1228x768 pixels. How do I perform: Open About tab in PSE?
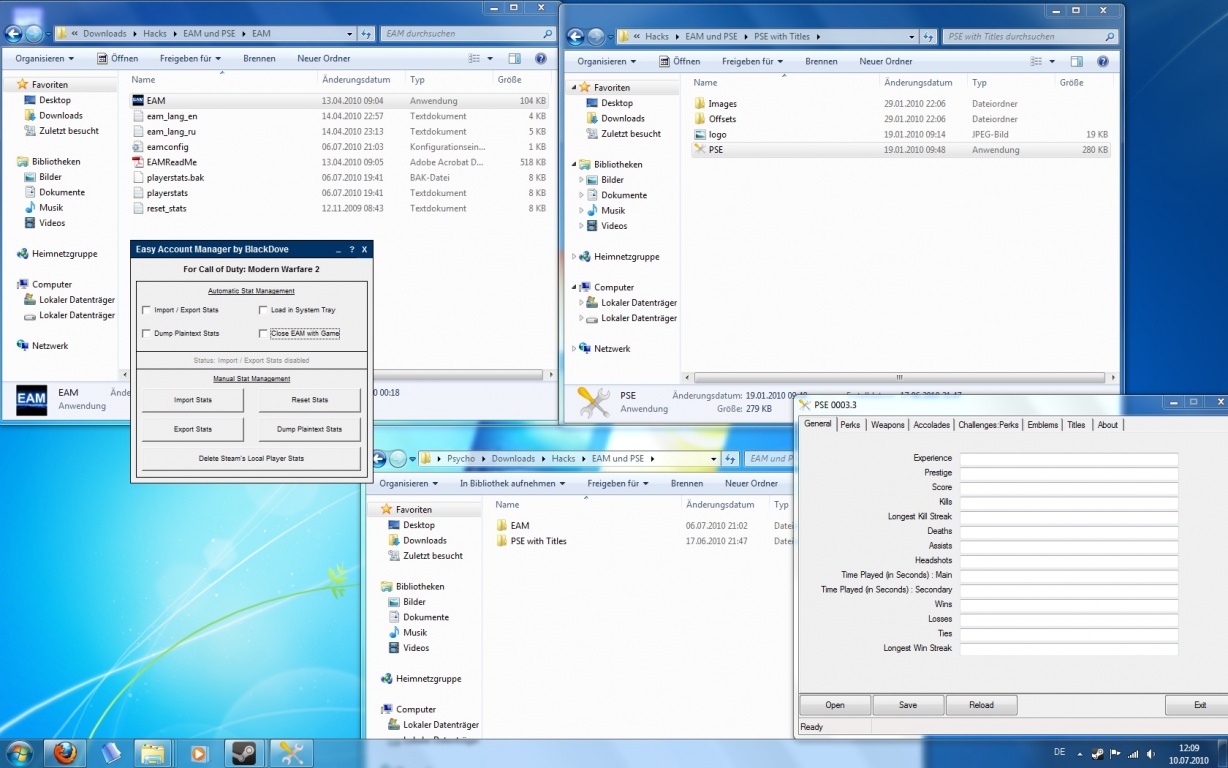[1108, 425]
